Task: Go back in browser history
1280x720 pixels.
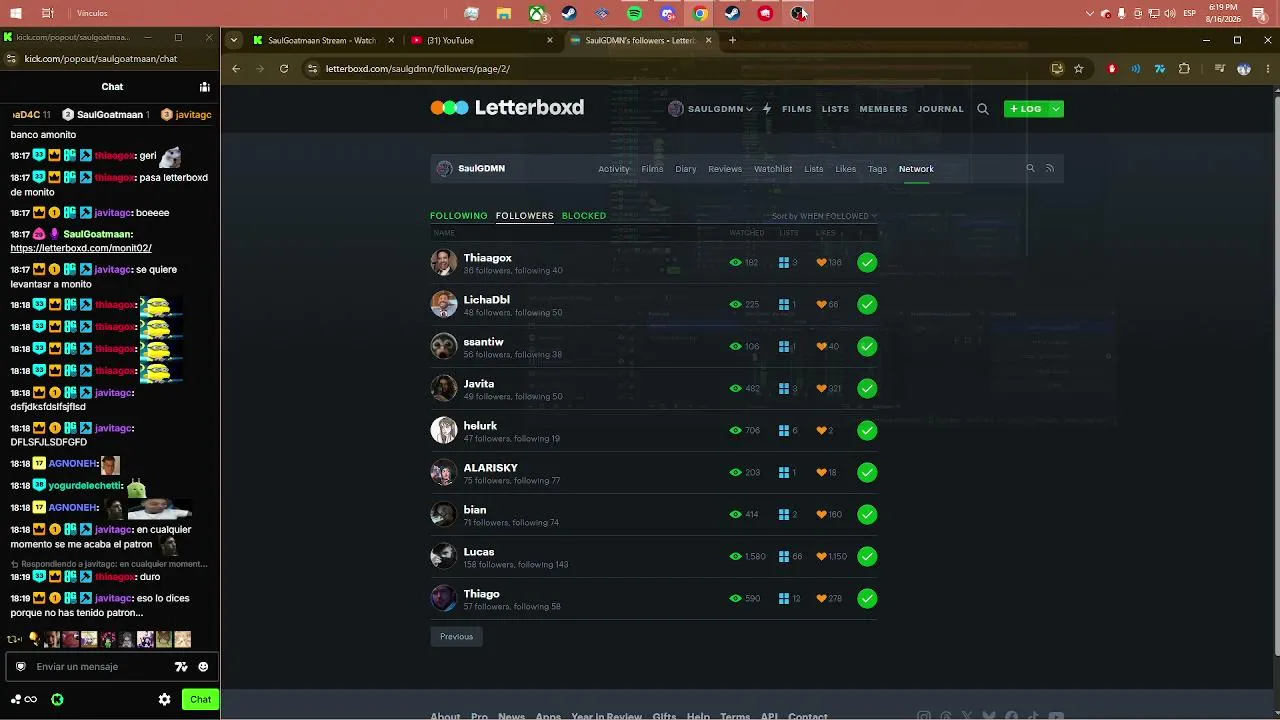Action: [x=236, y=69]
